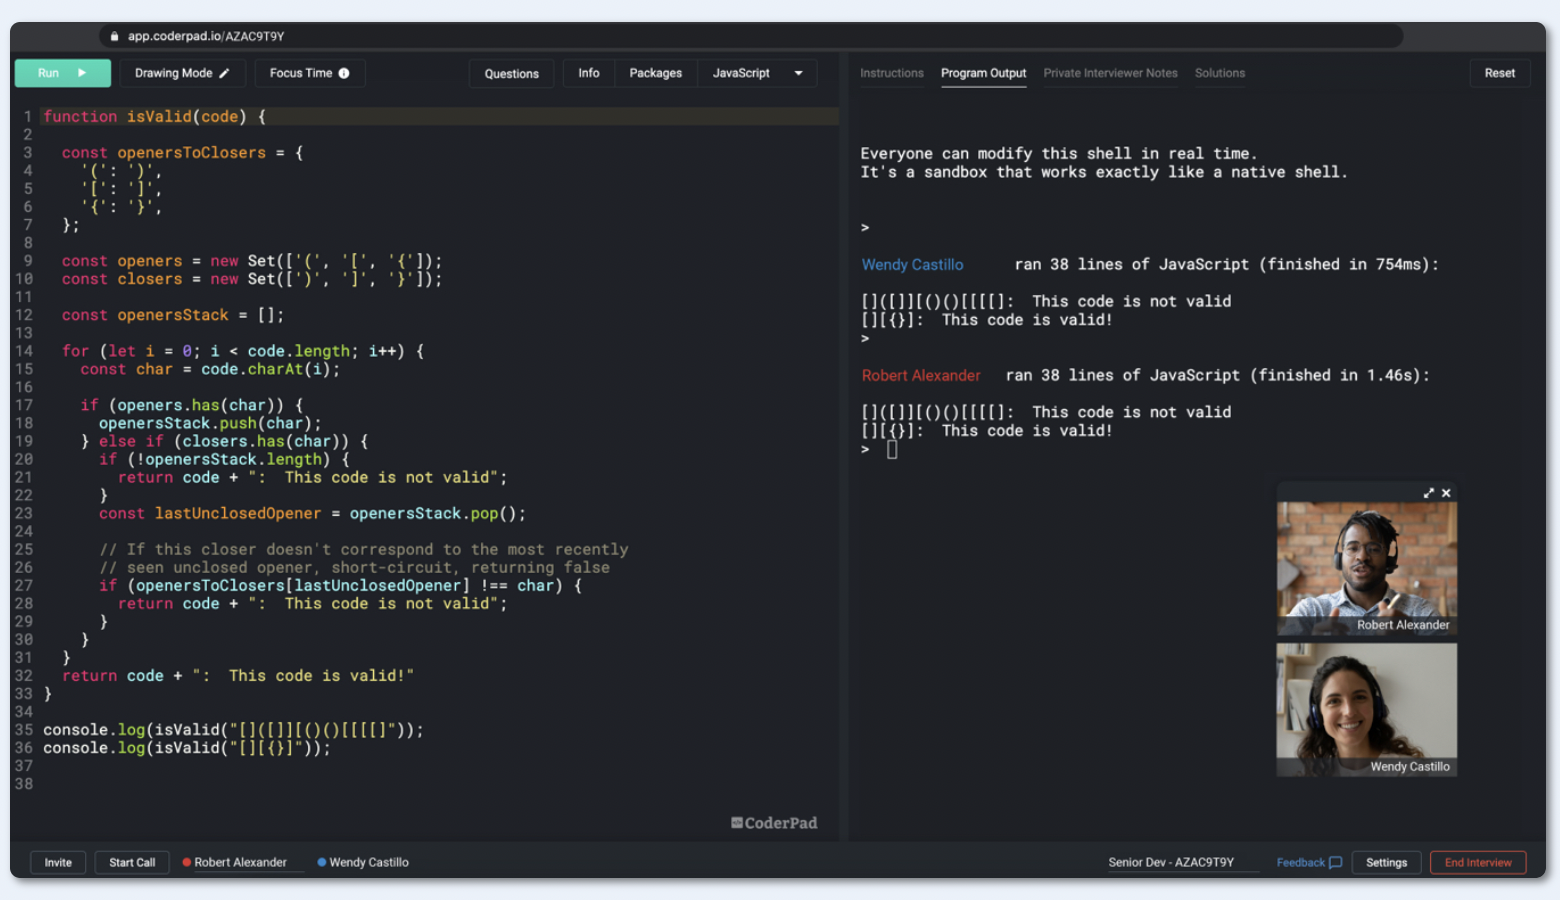
Task: Open the Packages selector
Action: pos(655,72)
